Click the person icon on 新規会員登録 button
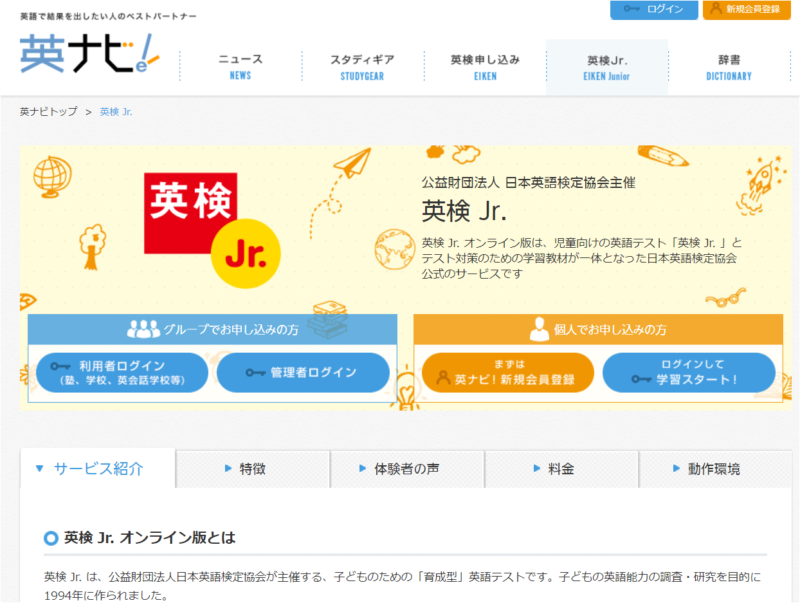This screenshot has height=603, width=800. click(716, 9)
